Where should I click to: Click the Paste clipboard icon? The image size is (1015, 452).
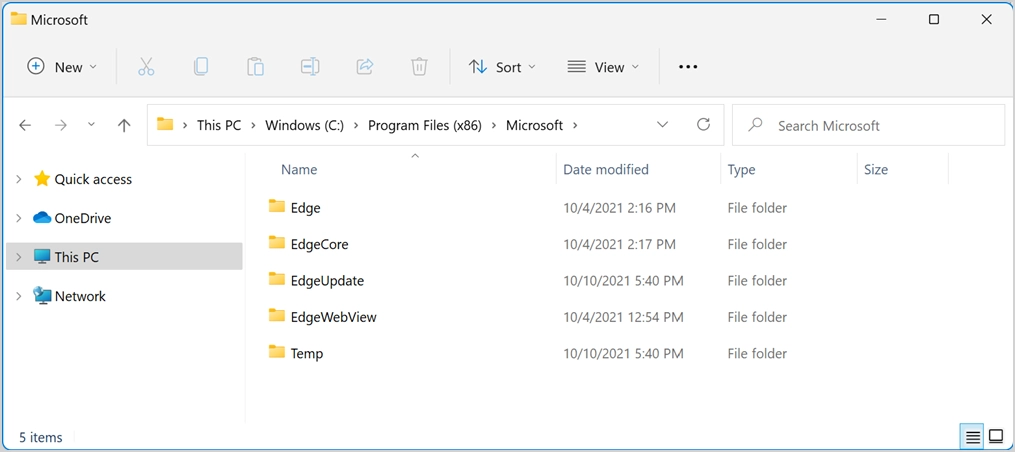[x=255, y=67]
